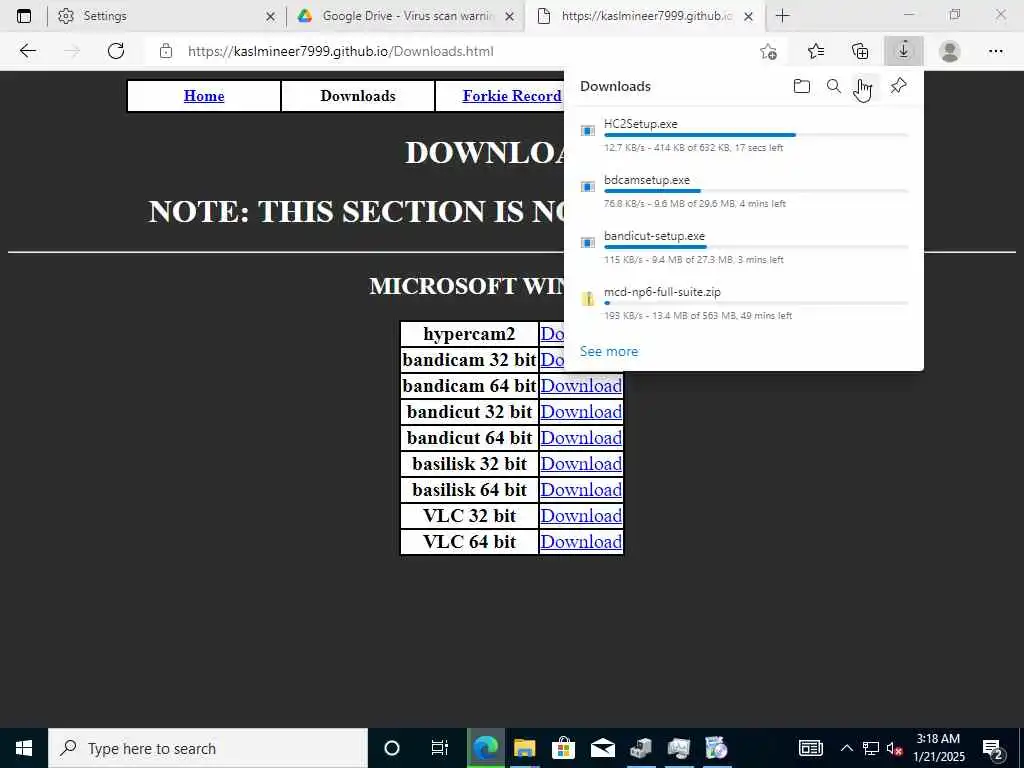Open the tab actions menu icon

tap(24, 16)
